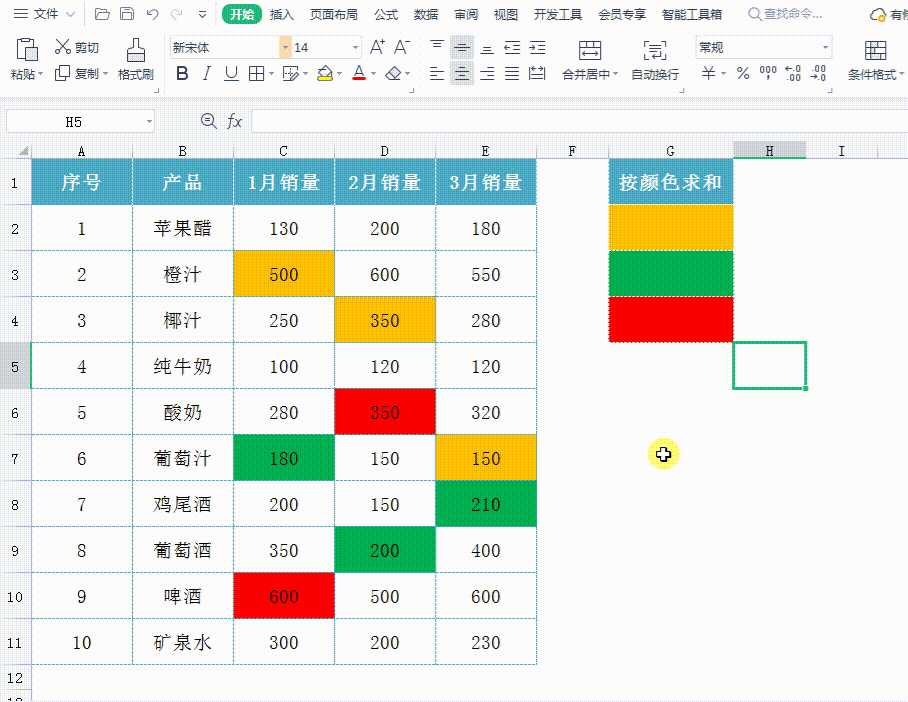Screen dimensions: 908x702
Task: Switch to the 数据 tab
Action: pos(426,14)
